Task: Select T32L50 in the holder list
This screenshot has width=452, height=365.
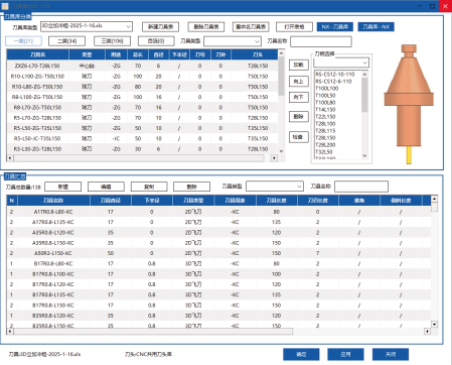Action: (x=324, y=152)
